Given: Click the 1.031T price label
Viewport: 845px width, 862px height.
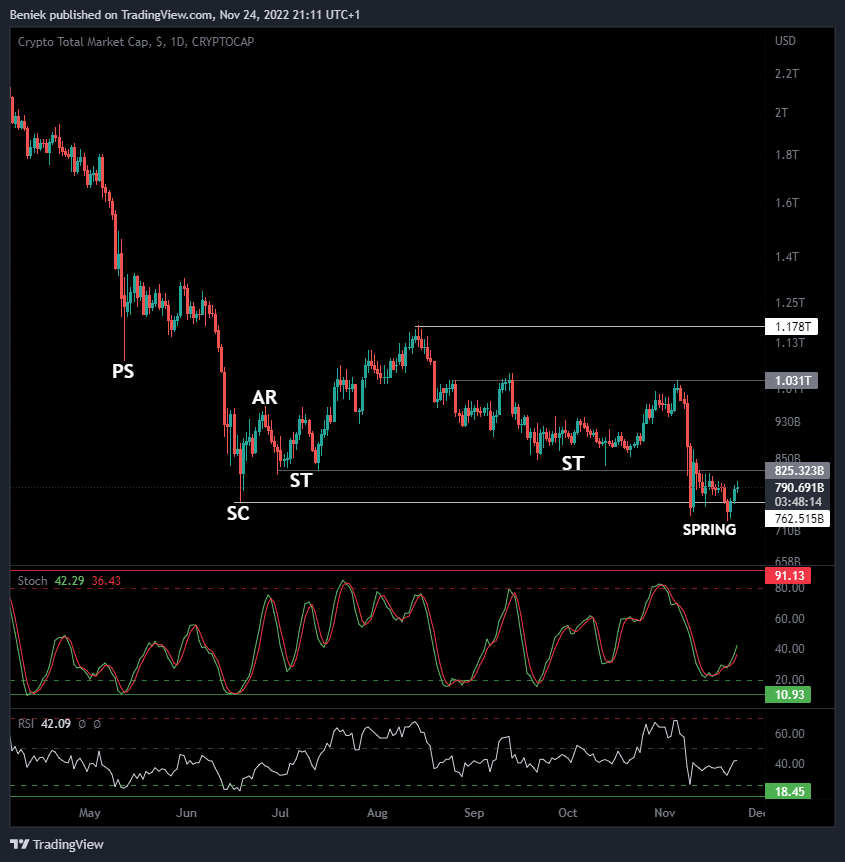Looking at the screenshot, I should click(791, 380).
